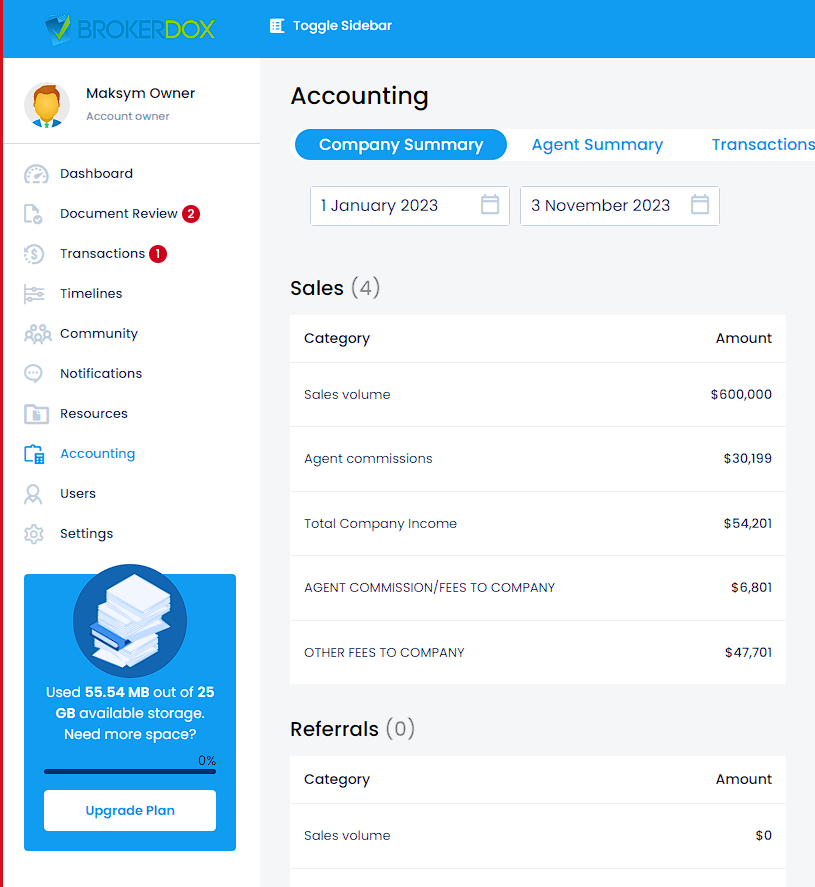Click the Community people icon
The width and height of the screenshot is (815, 887).
click(38, 334)
